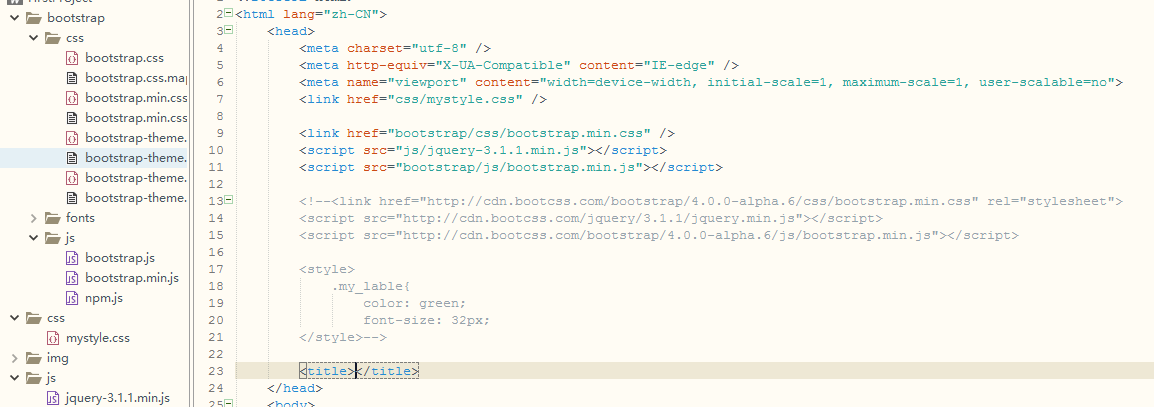Click the document icon of highlighted bootstrap-theme file
Viewport: 1154px width, 407px height.
72,158
